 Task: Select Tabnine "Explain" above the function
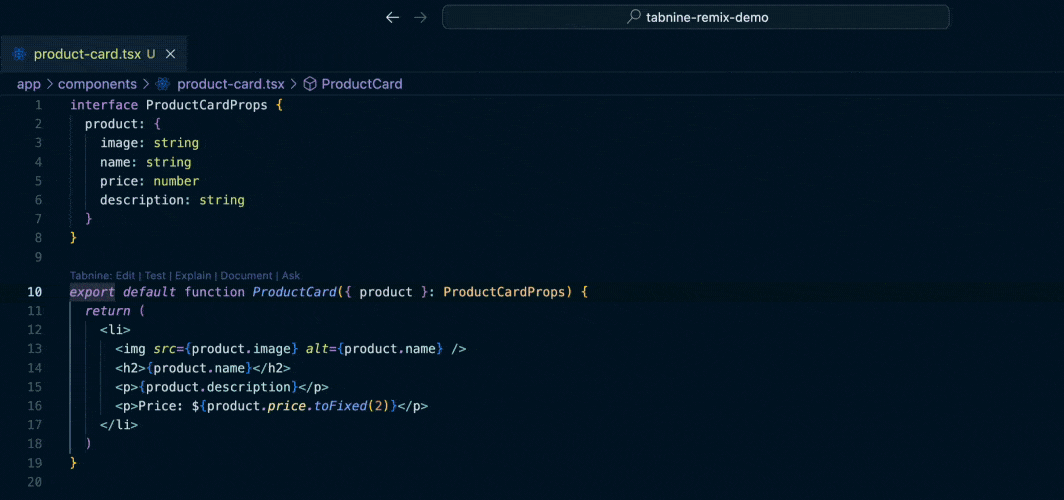(193, 275)
